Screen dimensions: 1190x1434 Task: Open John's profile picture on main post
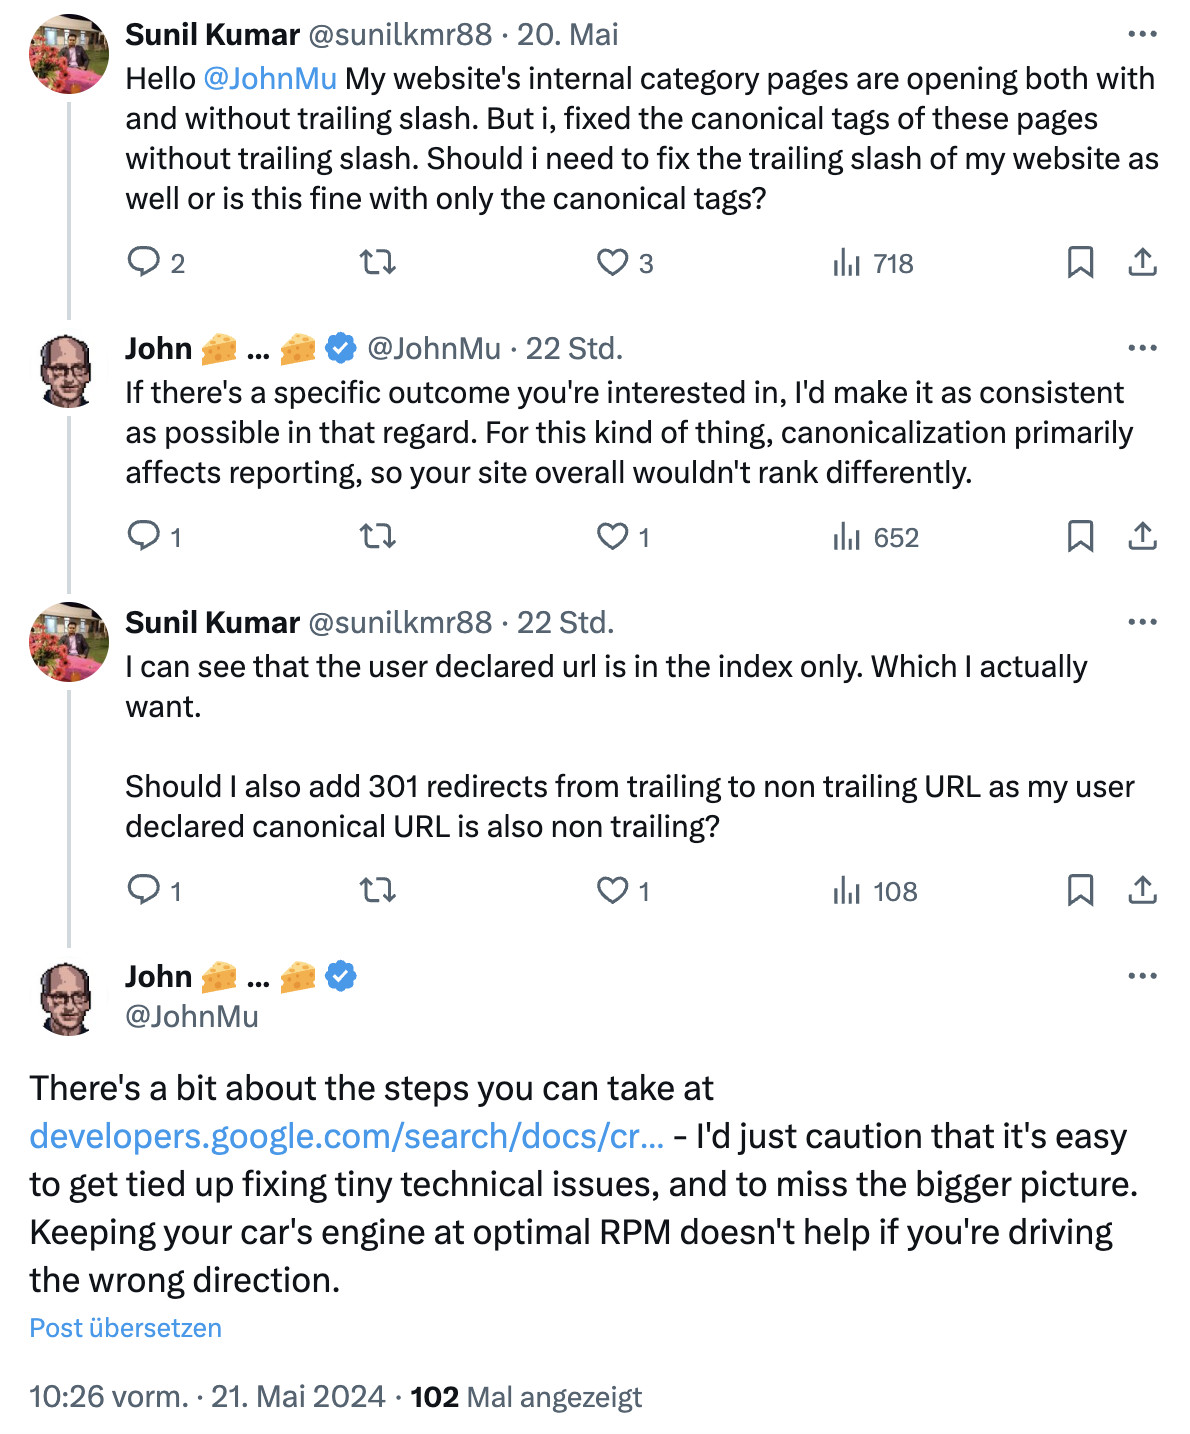pos(68,997)
